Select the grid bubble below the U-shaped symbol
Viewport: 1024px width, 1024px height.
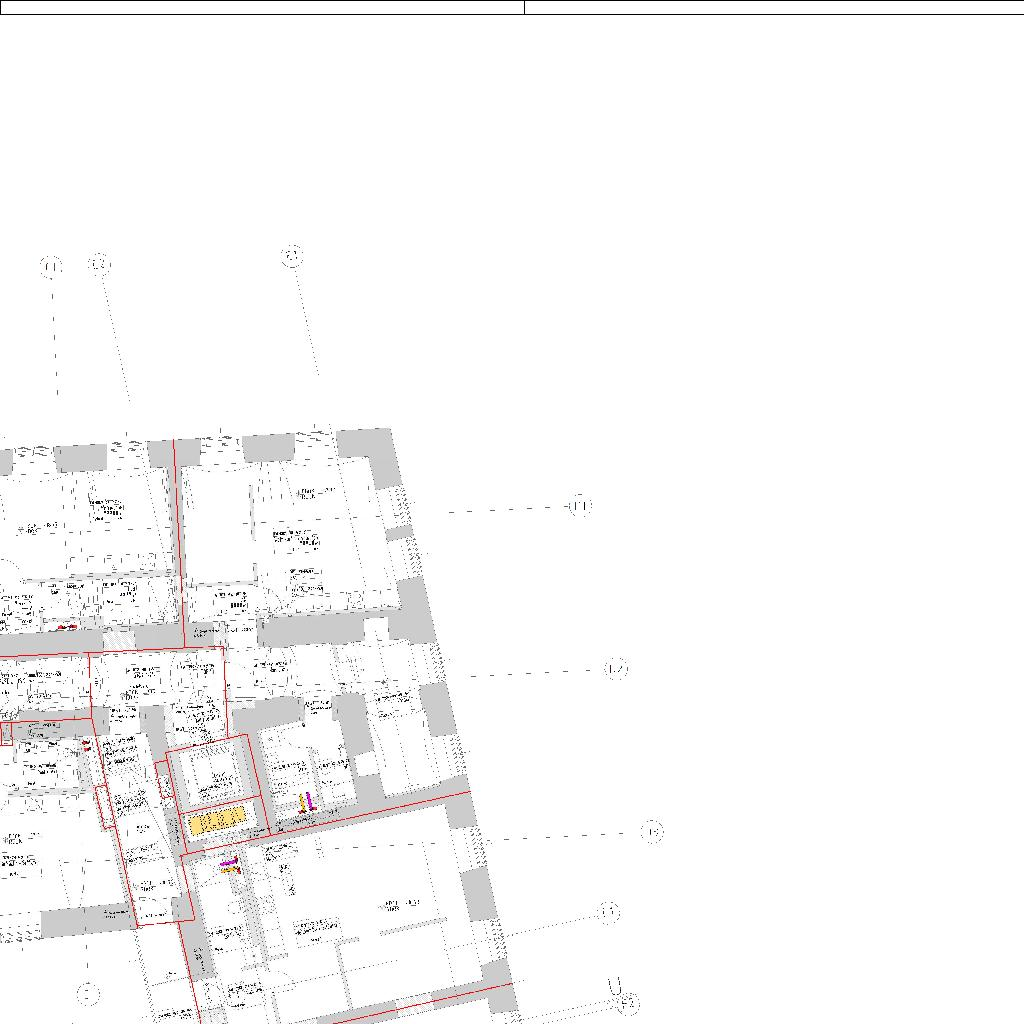pyautogui.click(x=628, y=1003)
